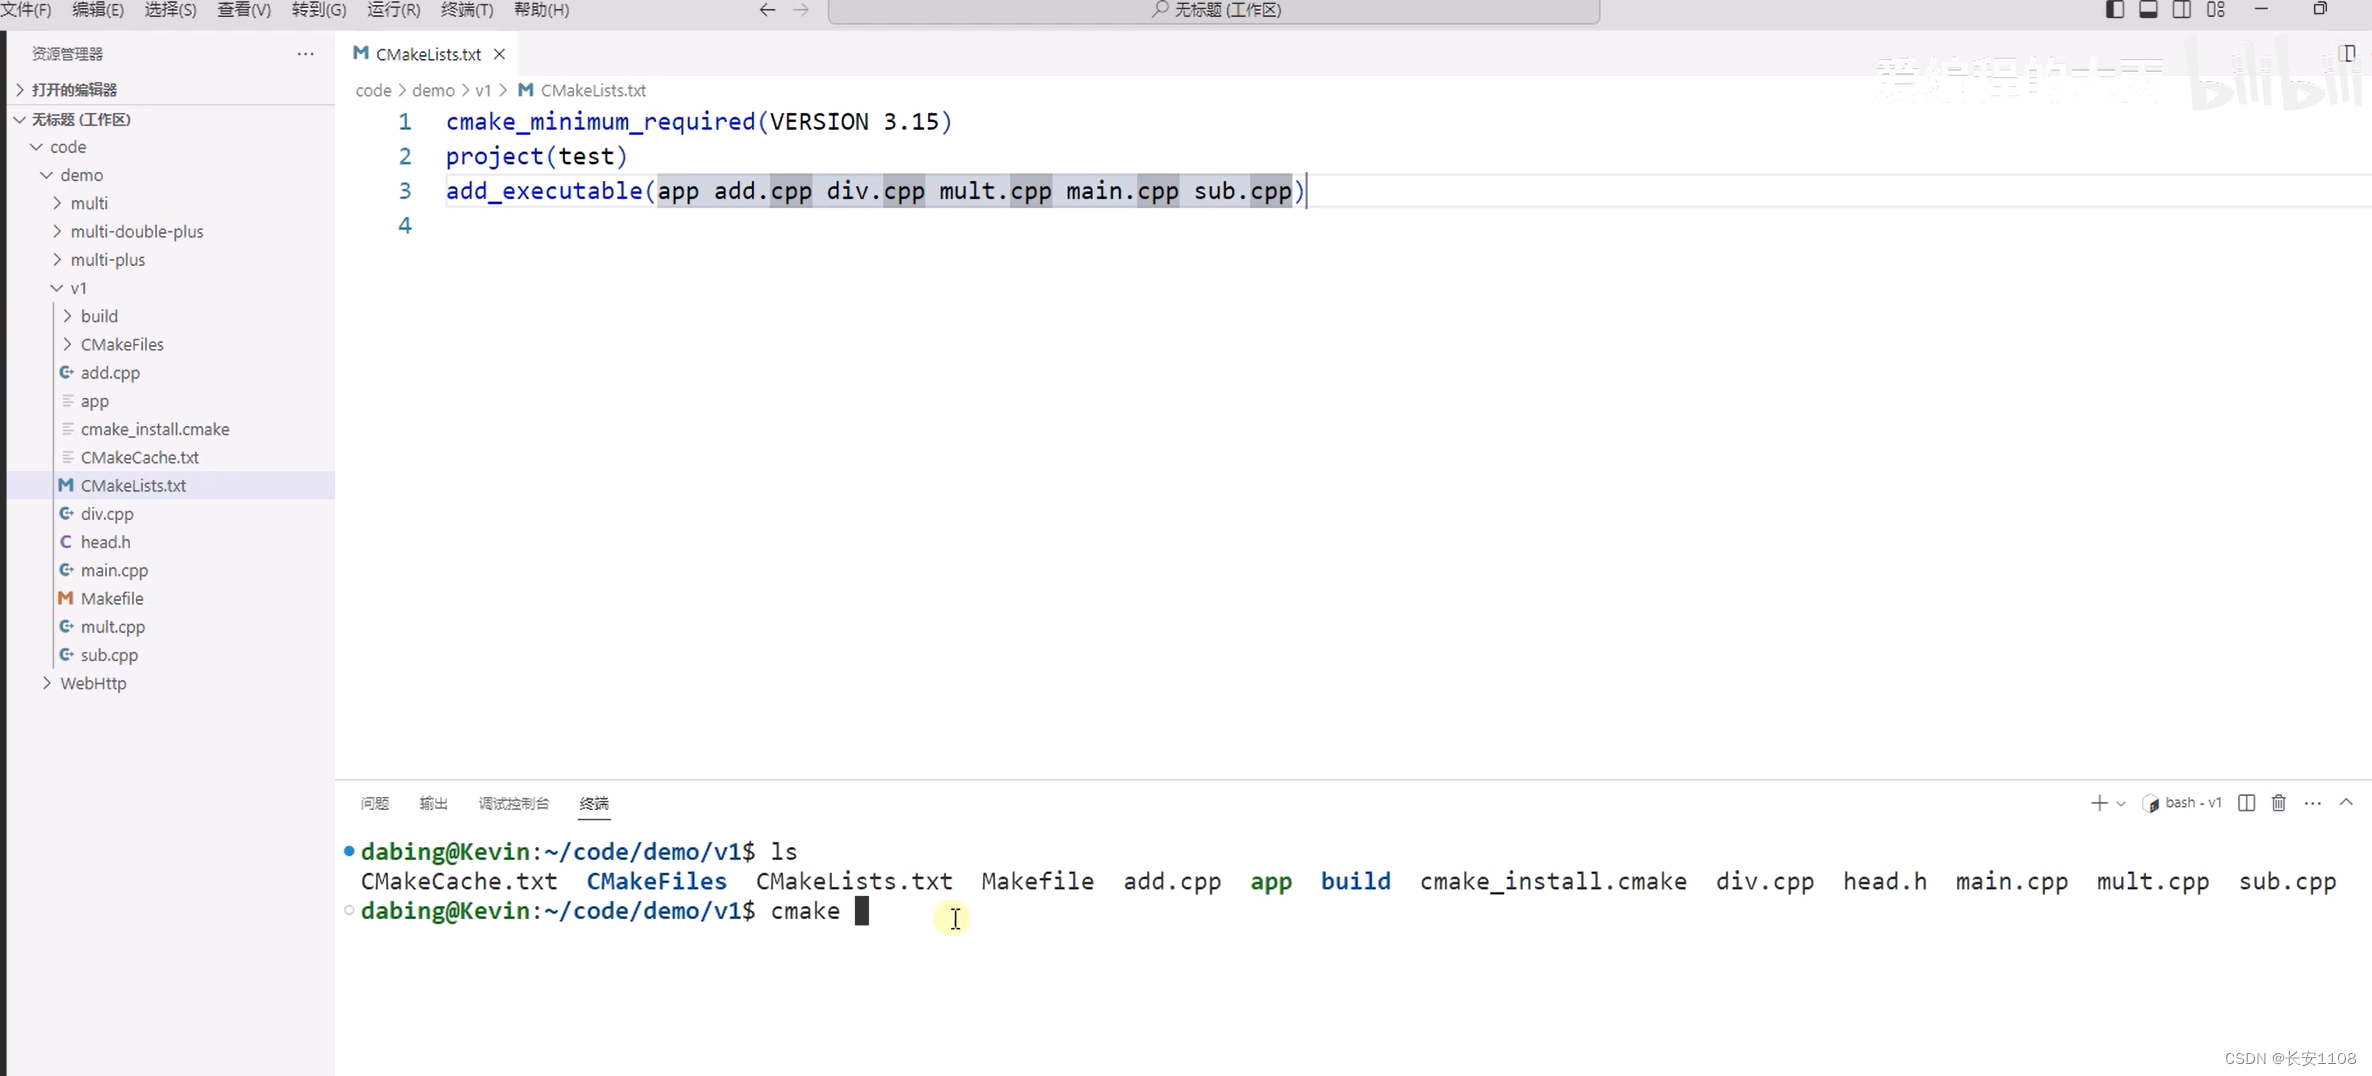Switch to the 终端 panel tab
The height and width of the screenshot is (1076, 2372).
coord(594,803)
